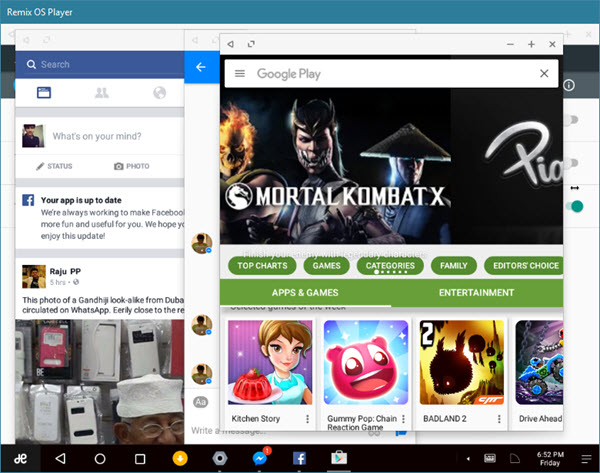The image size is (600, 473).
Task: Tap the Android home circle button
Action: click(100, 458)
